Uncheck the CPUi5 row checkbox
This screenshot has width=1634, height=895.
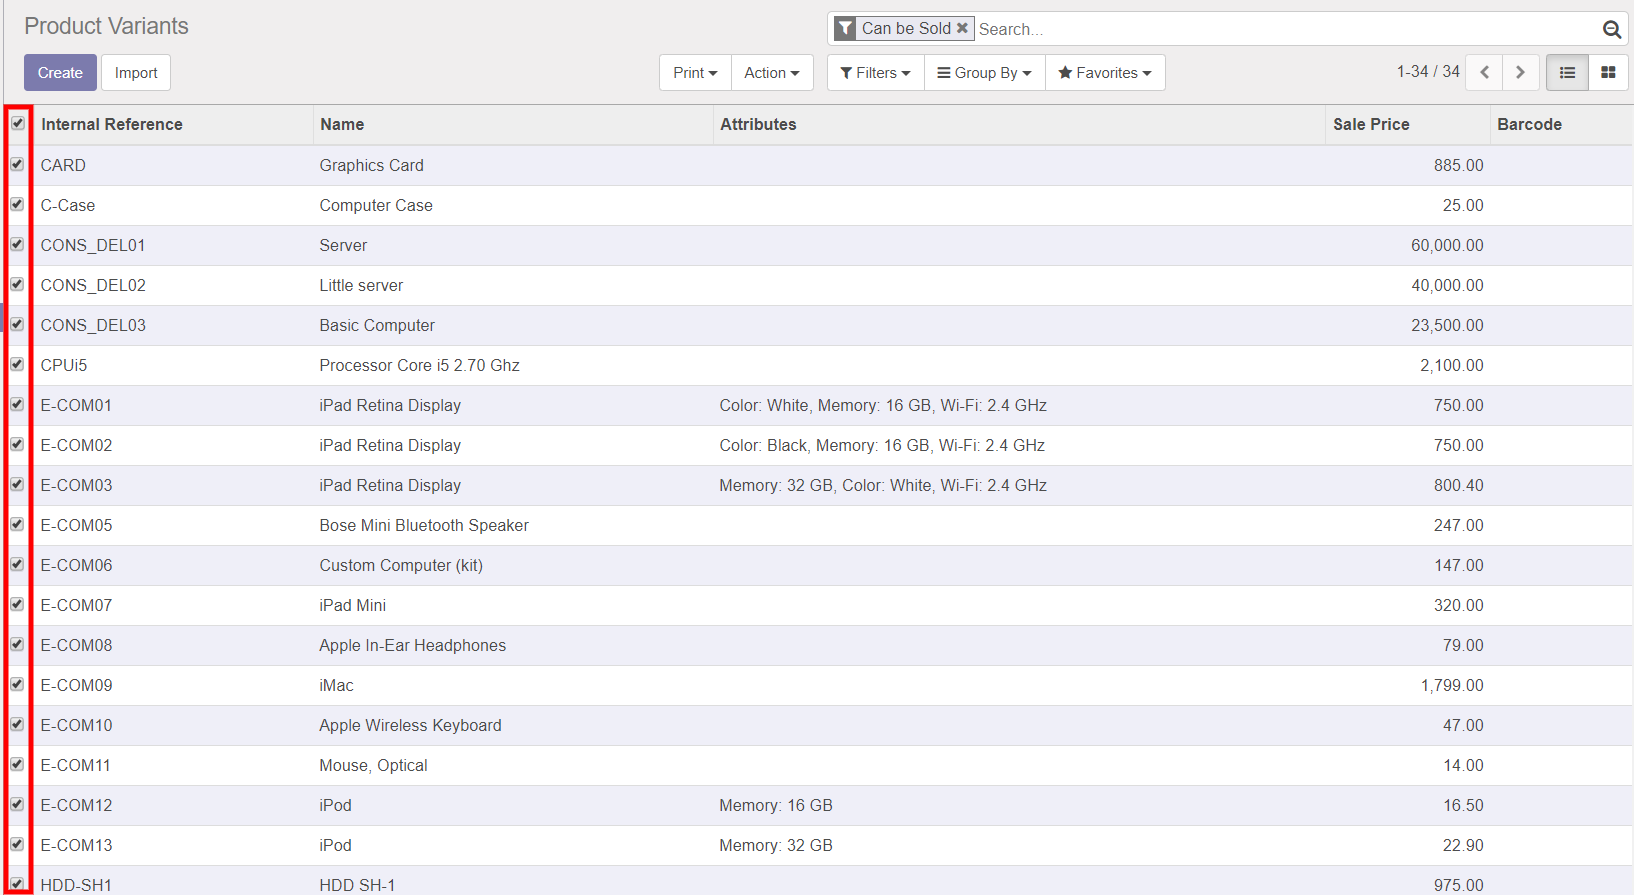click(17, 364)
